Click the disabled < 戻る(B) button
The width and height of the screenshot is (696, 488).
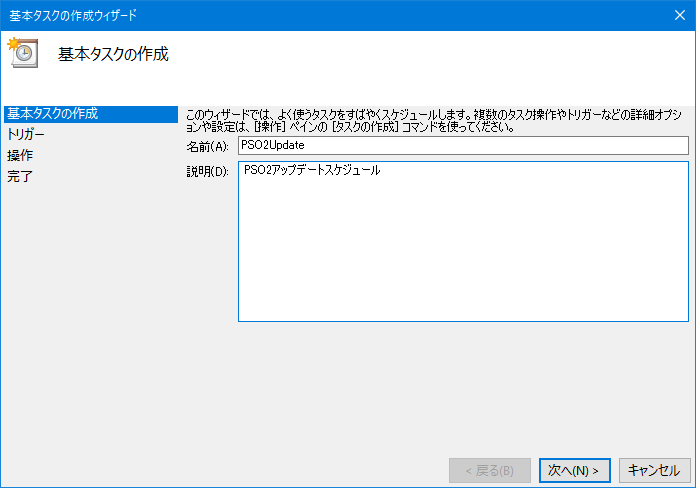490,470
